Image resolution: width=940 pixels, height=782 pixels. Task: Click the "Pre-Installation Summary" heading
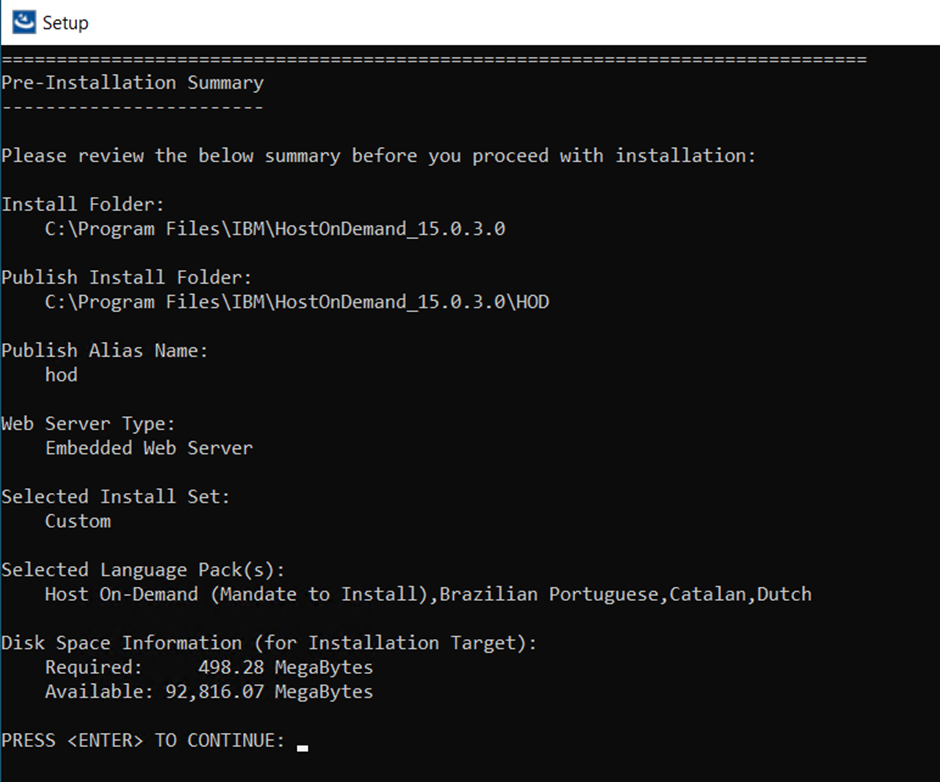pos(132,83)
